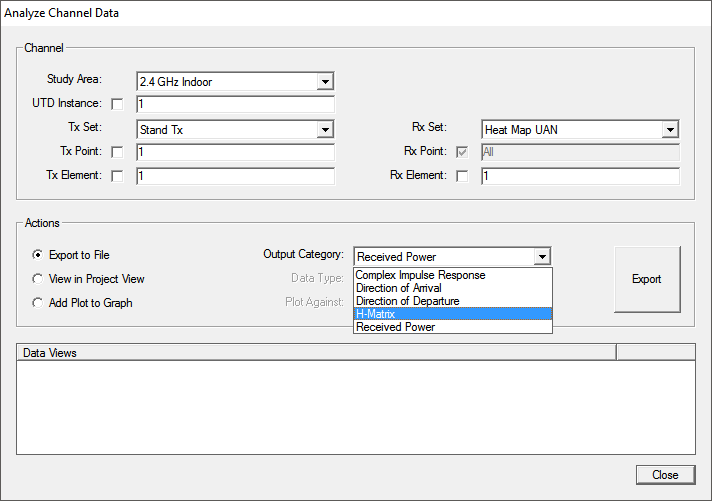Enable the UTD Instance checkbox
This screenshot has height=501, width=712.
[x=117, y=104]
